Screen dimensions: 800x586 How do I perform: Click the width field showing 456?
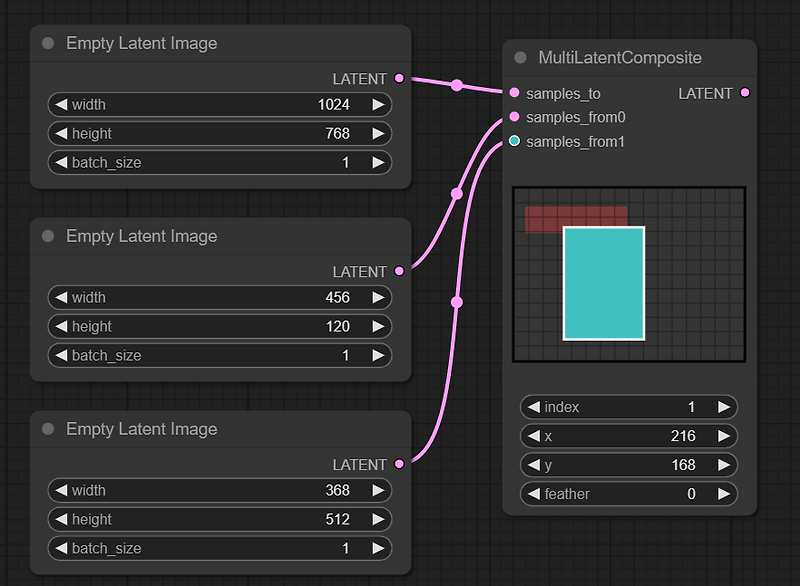pyautogui.click(x=219, y=297)
